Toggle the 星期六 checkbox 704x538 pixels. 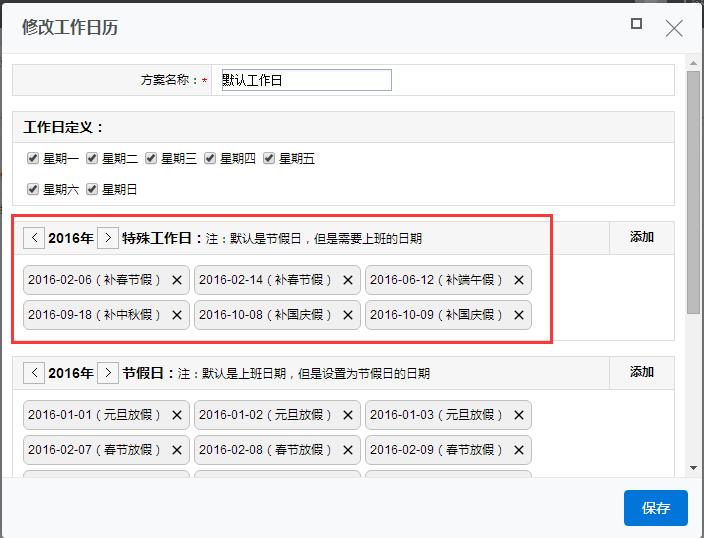tap(33, 189)
